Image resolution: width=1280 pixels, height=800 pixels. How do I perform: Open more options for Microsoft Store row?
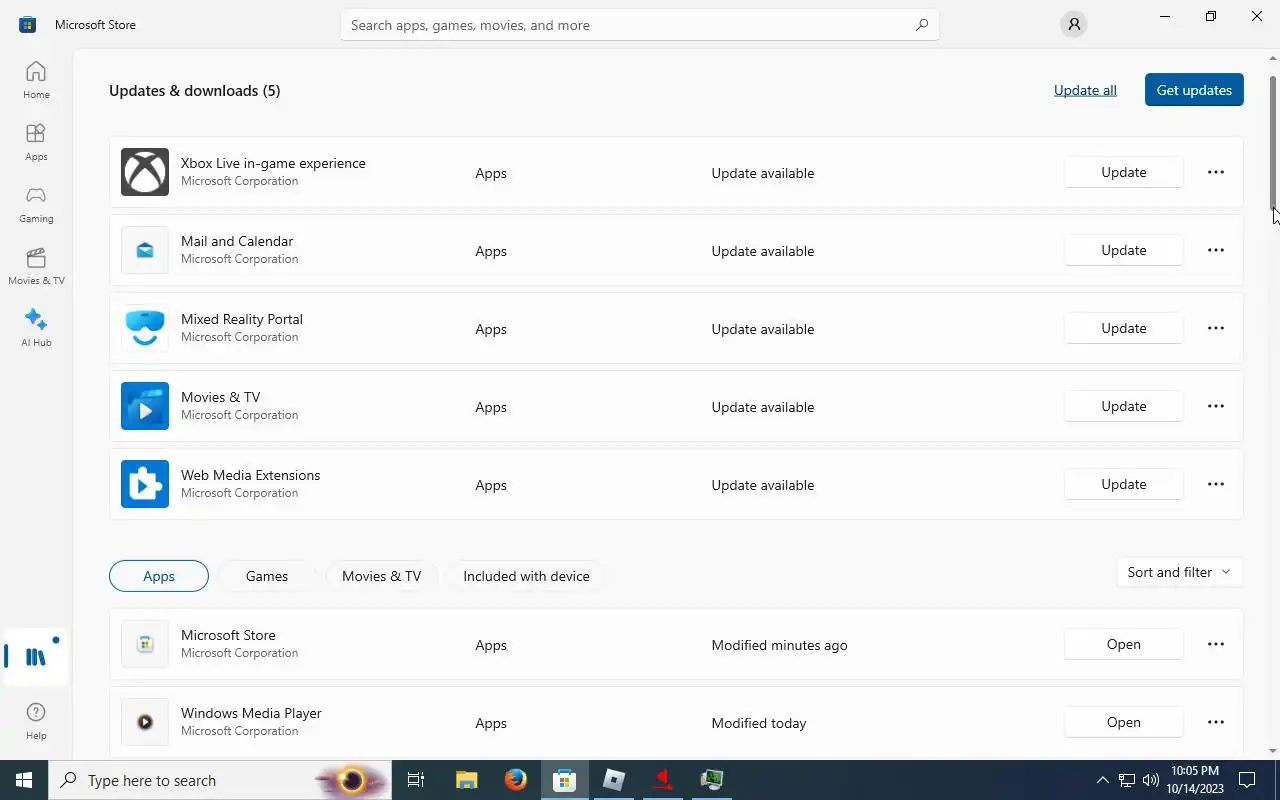1216,644
